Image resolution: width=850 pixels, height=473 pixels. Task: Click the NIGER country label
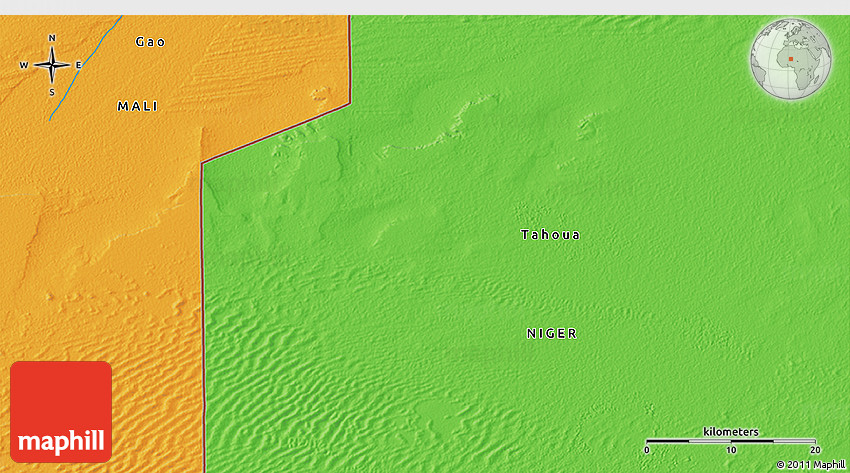(x=552, y=333)
